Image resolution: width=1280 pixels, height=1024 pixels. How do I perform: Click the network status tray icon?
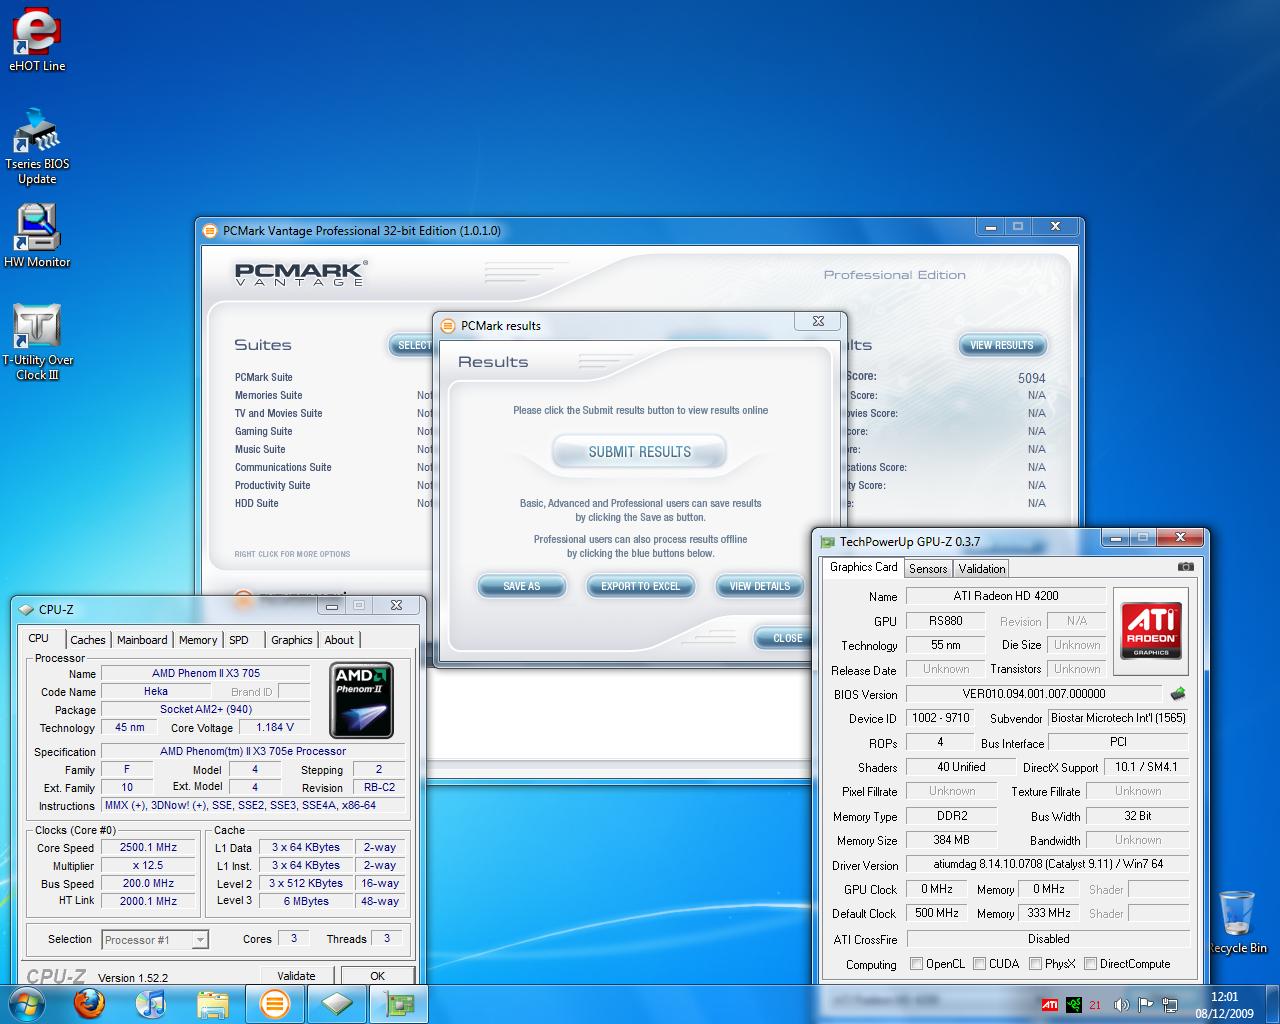coord(1169,1005)
